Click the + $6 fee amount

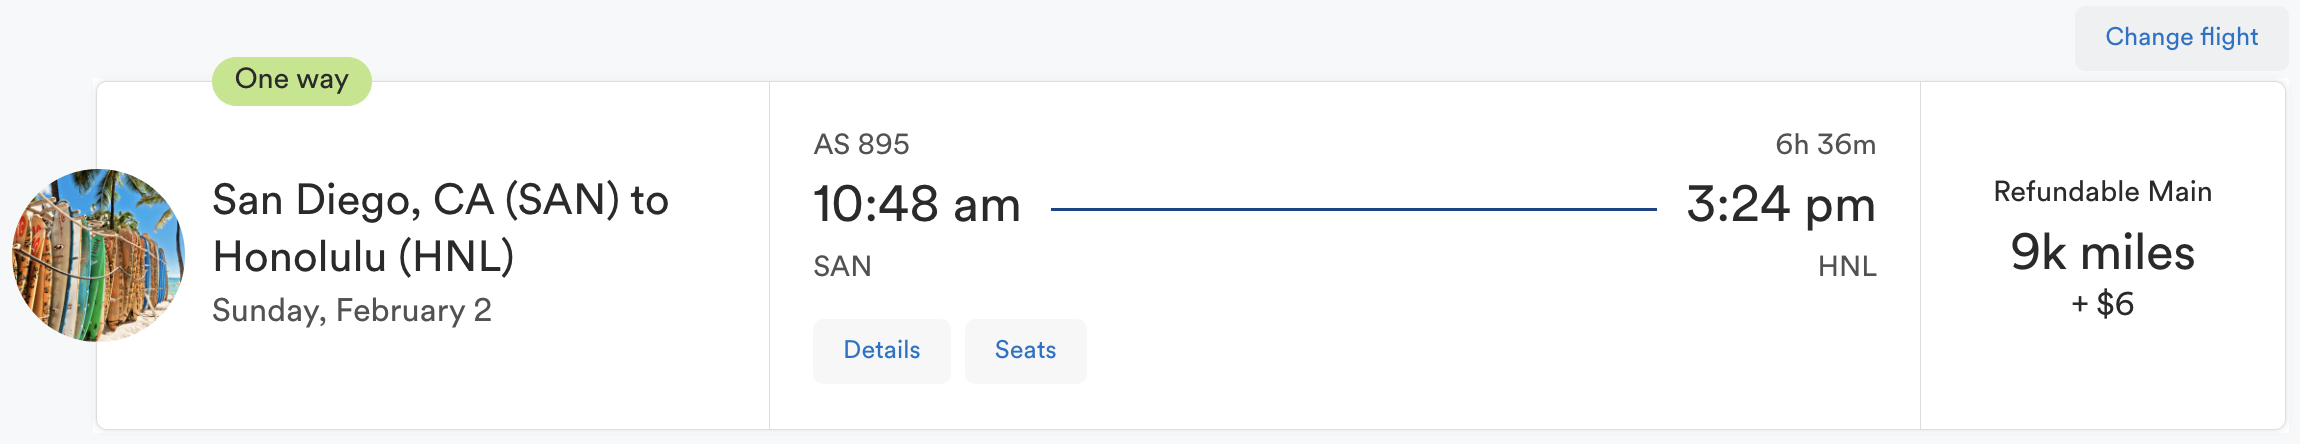(x=2102, y=304)
